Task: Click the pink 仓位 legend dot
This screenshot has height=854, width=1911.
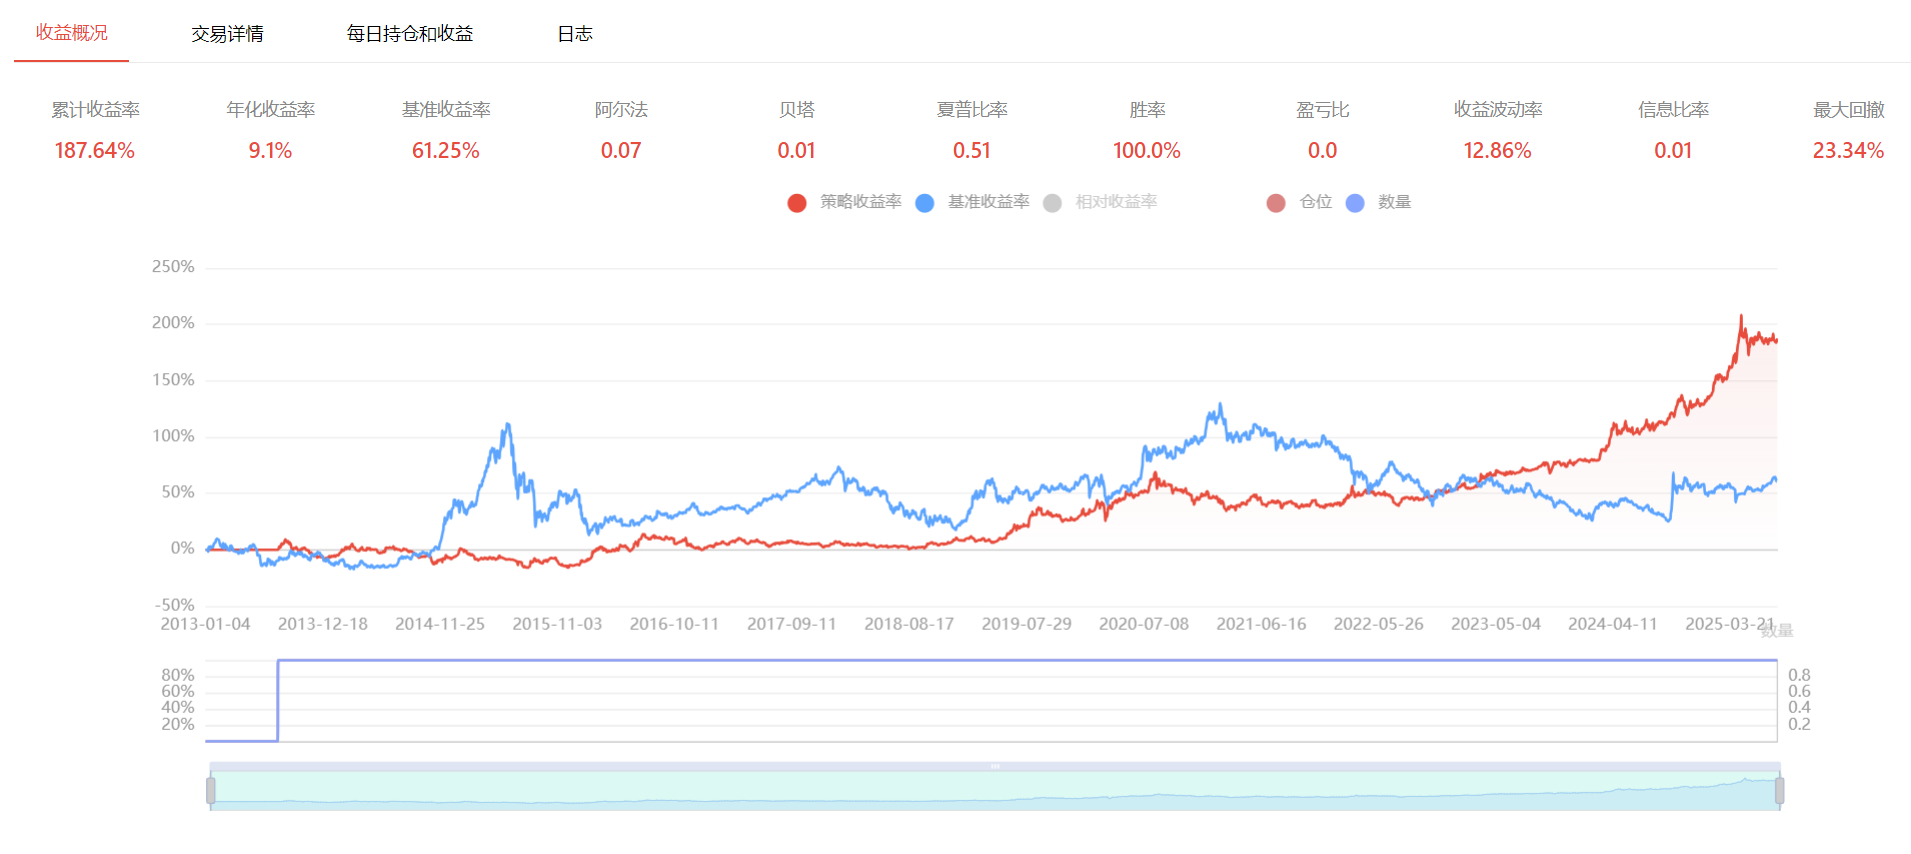Action: (1276, 203)
